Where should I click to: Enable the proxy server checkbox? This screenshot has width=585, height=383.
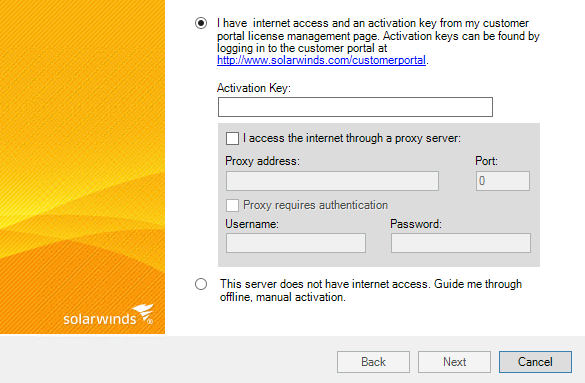[x=232, y=138]
